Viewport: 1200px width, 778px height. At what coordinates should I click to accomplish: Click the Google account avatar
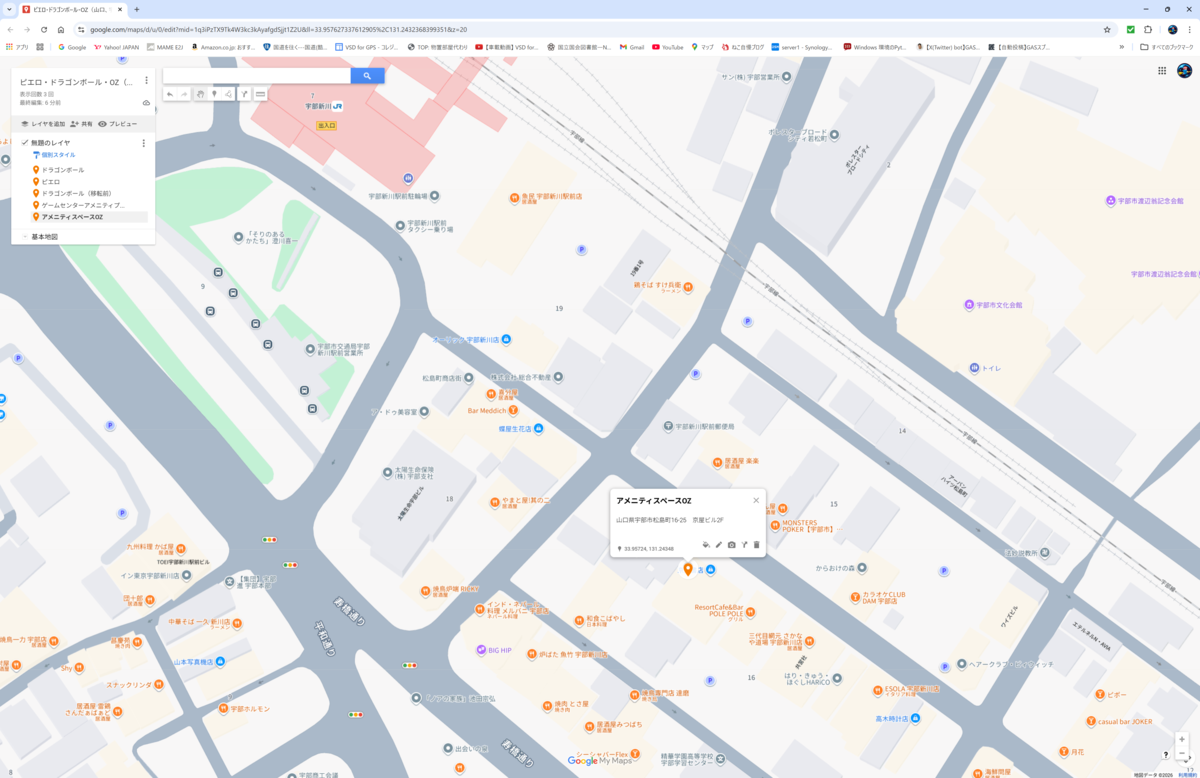pos(1184,71)
